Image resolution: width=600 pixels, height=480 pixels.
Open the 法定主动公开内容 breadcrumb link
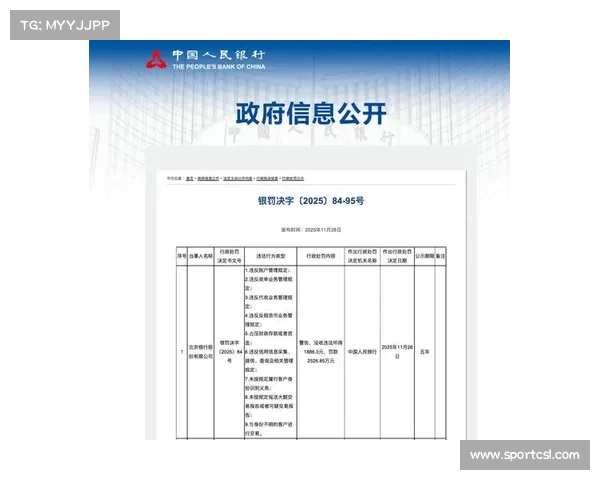[238, 178]
